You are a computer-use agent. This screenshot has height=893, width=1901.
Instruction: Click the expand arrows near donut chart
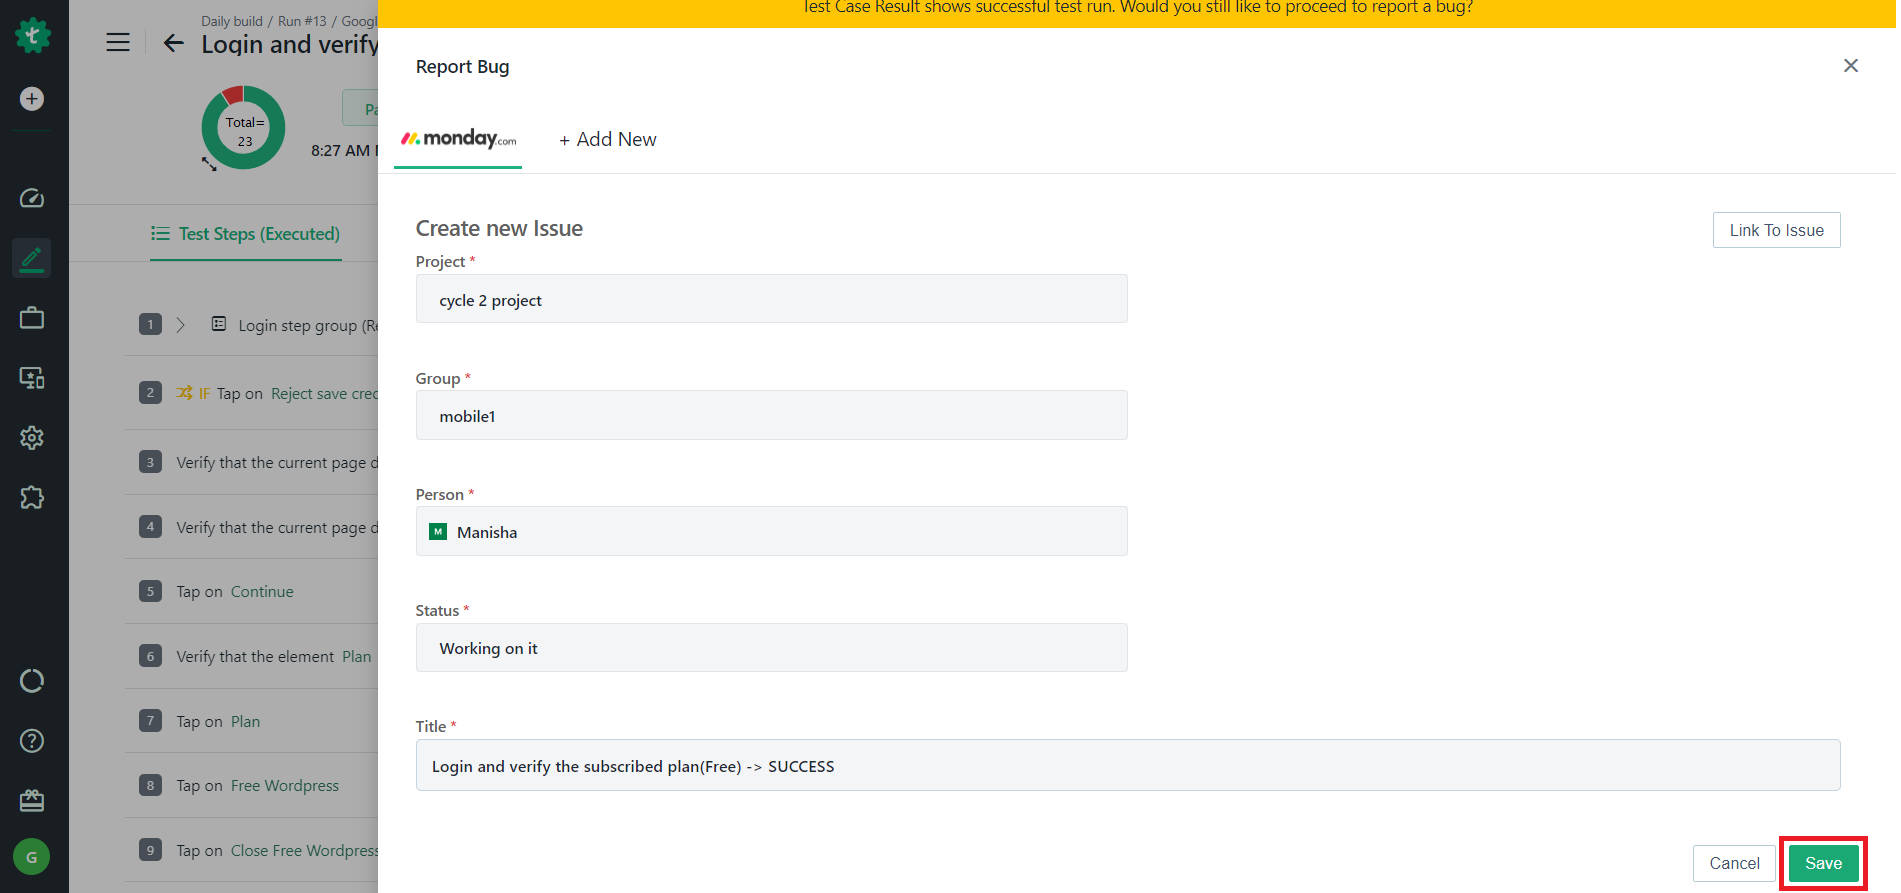point(209,164)
